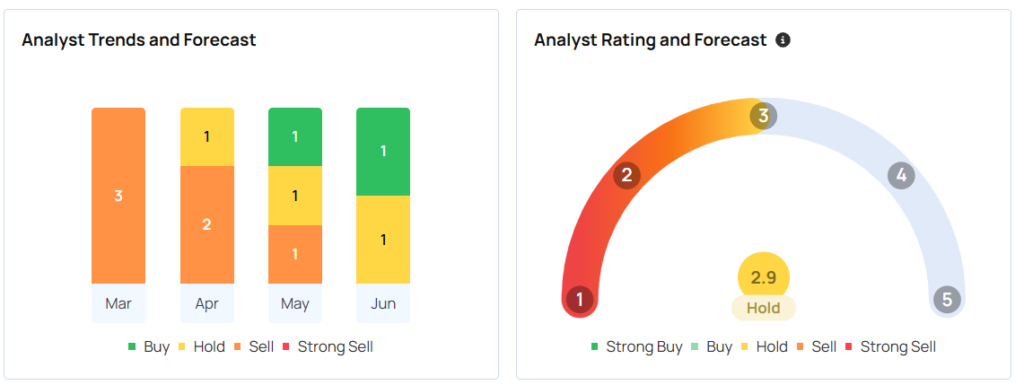Viewport: 1024px width, 385px height.
Task: Click April's yellow Hold segment
Action: tap(207, 137)
